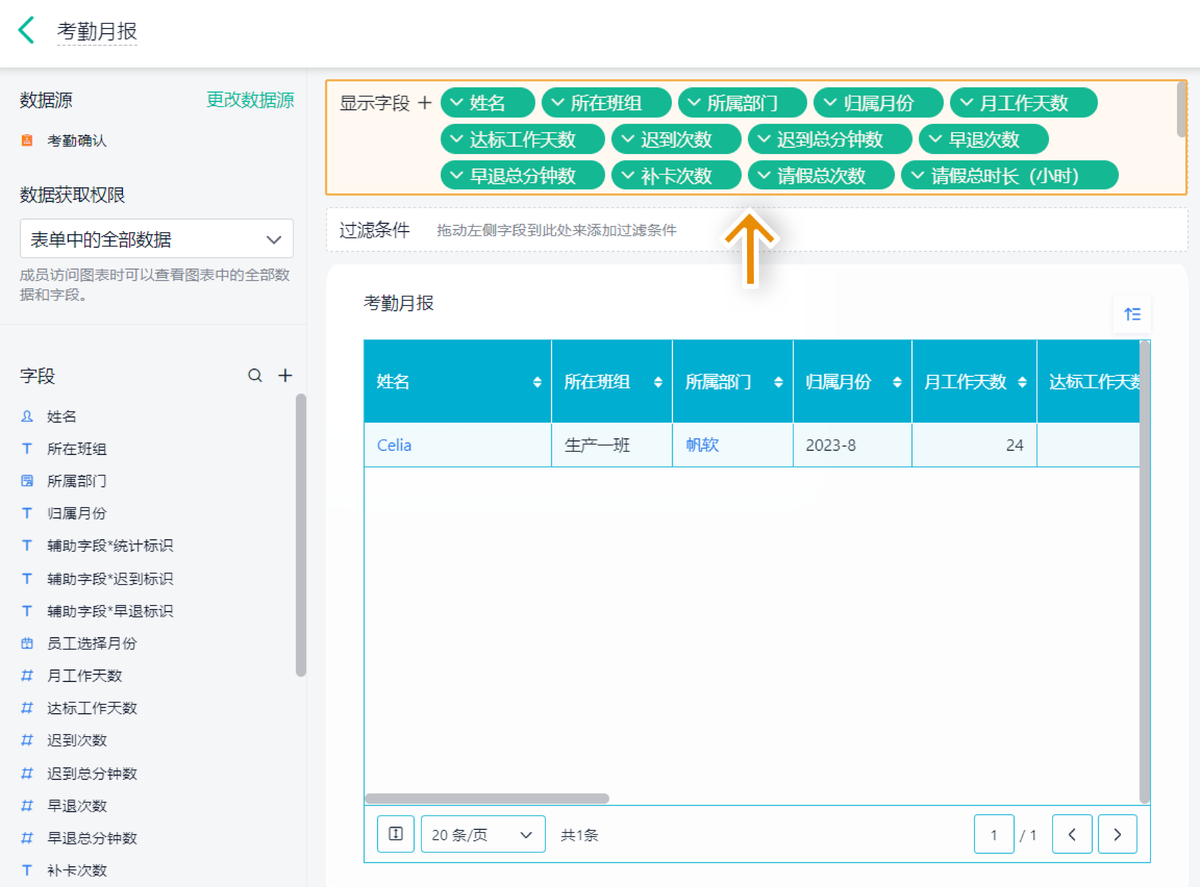Click the row height icon beside page size selector

[395, 833]
